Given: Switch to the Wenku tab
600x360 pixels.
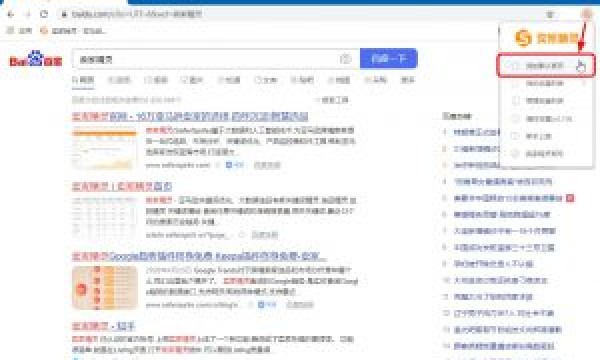Looking at the screenshot, I should [x=266, y=80].
